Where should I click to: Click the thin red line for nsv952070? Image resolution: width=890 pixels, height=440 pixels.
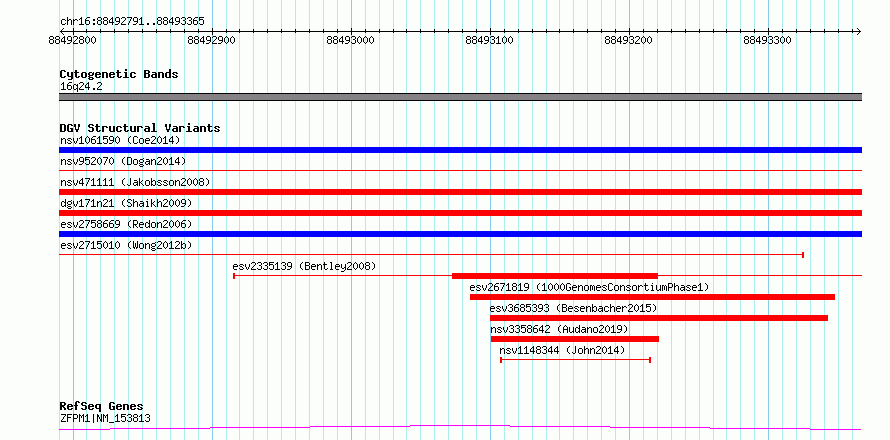[460, 170]
